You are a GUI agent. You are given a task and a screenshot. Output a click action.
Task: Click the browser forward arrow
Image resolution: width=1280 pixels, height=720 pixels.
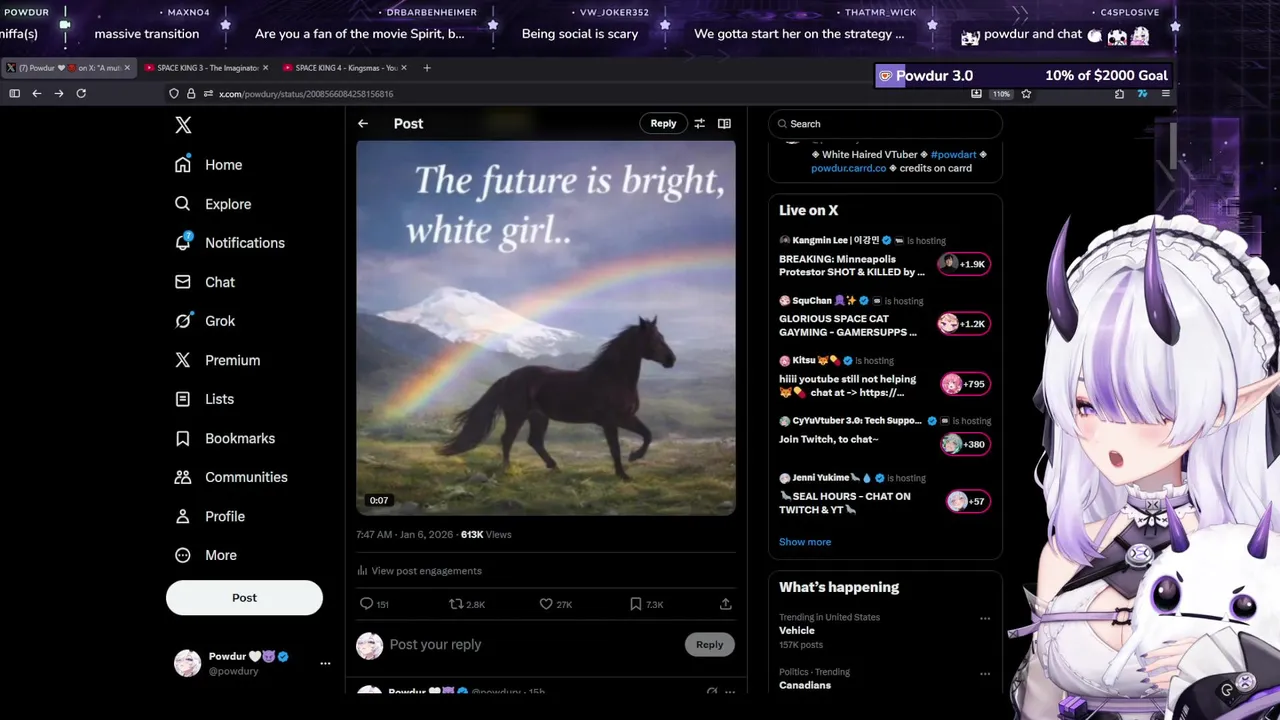coord(59,94)
